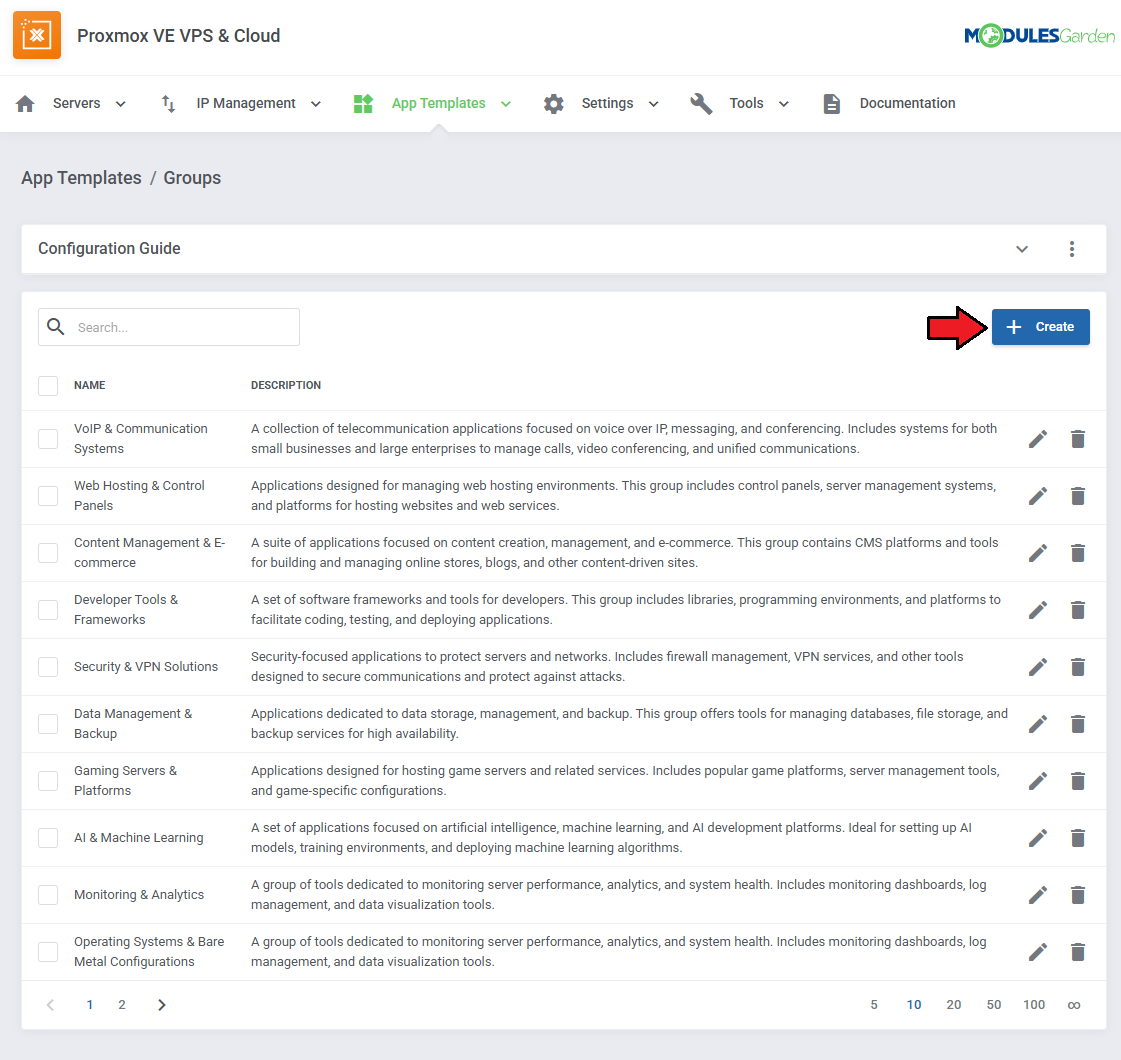Image resolution: width=1121 pixels, height=1060 pixels.
Task: Click the Settings gear icon
Action: click(x=553, y=104)
